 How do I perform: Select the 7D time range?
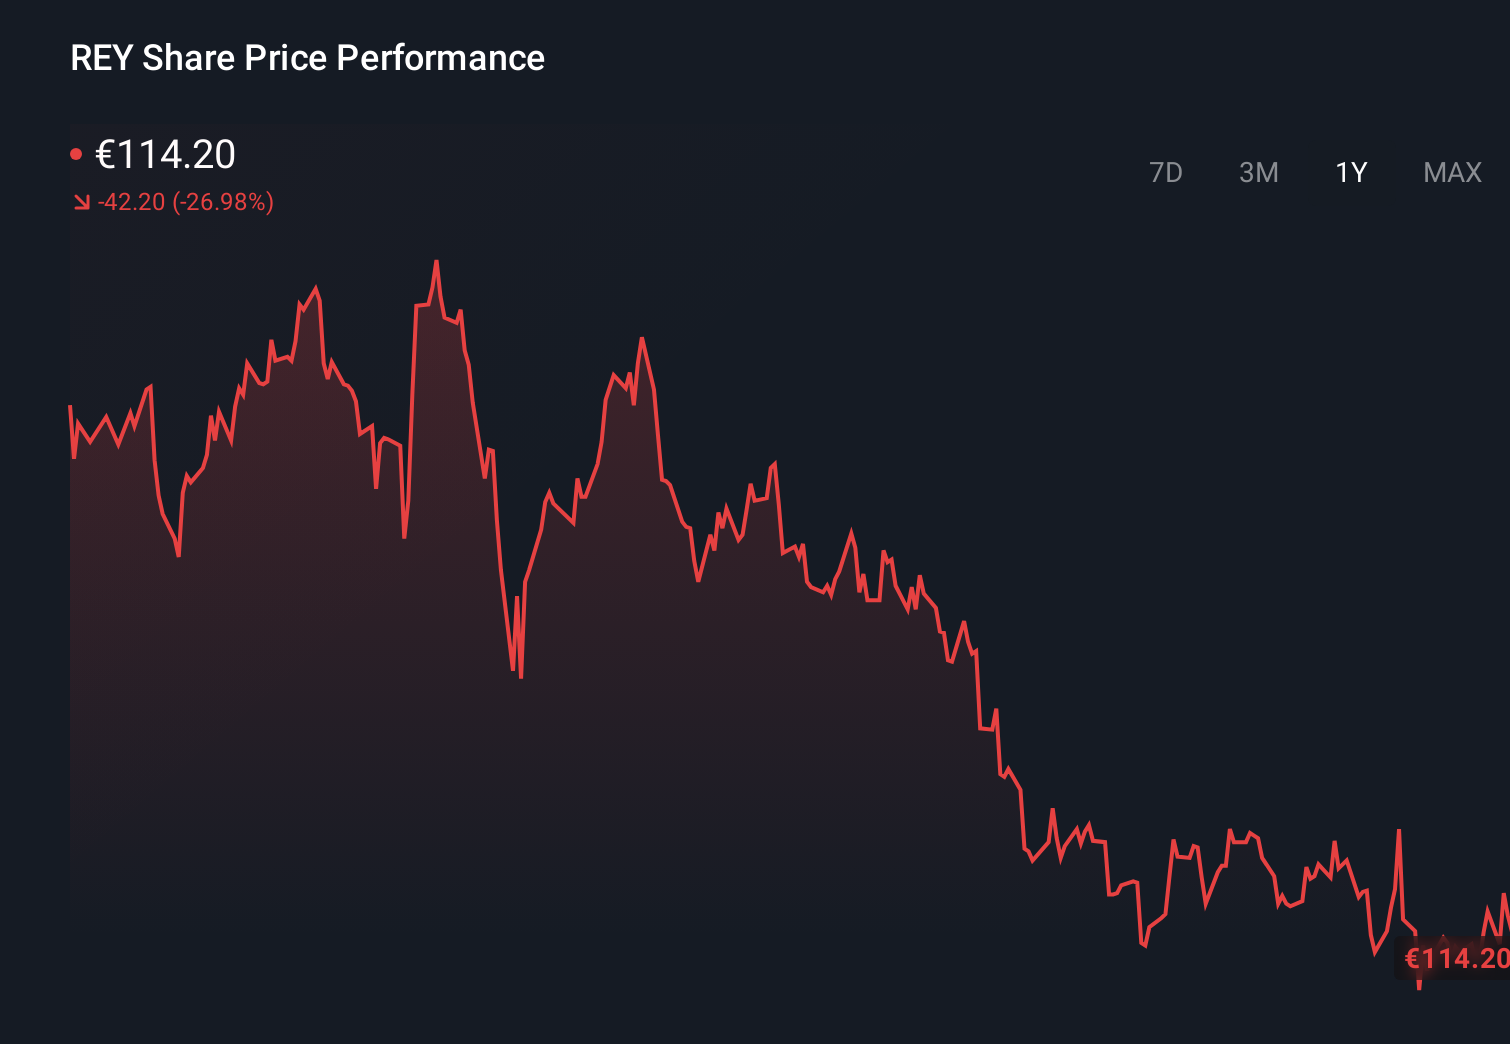click(1167, 172)
